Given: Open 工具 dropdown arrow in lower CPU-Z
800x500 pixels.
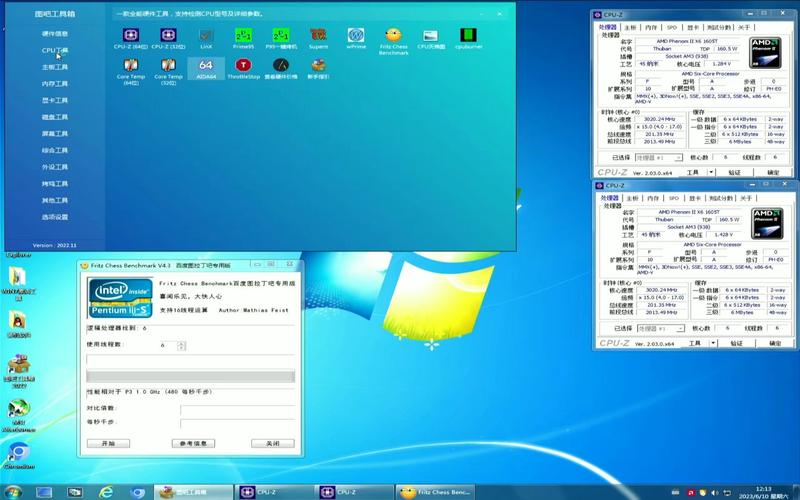Looking at the screenshot, I should pyautogui.click(x=713, y=343).
